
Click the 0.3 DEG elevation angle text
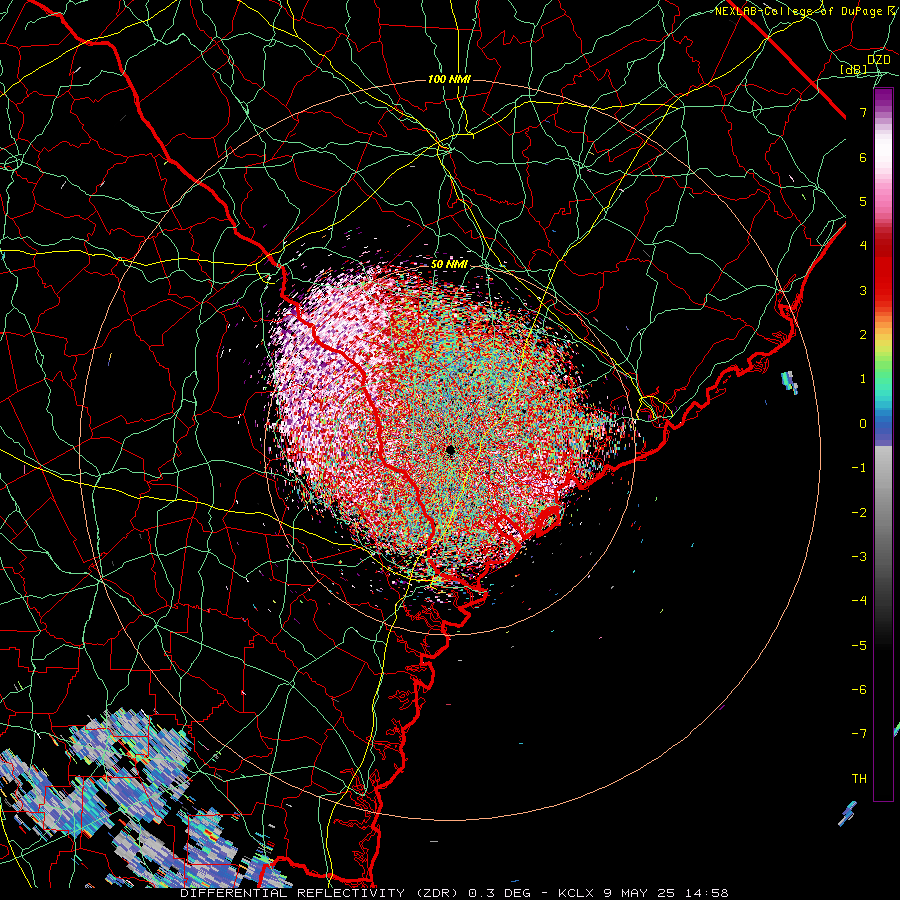pyautogui.click(x=500, y=893)
